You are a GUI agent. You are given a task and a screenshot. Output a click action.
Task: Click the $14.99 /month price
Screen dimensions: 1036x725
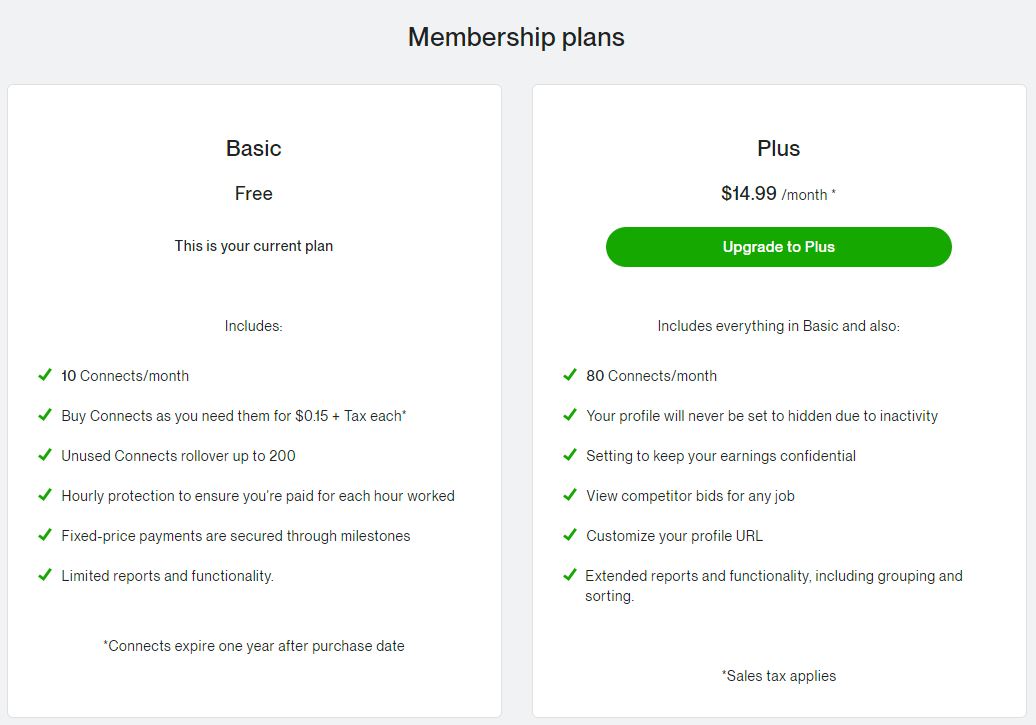point(777,194)
